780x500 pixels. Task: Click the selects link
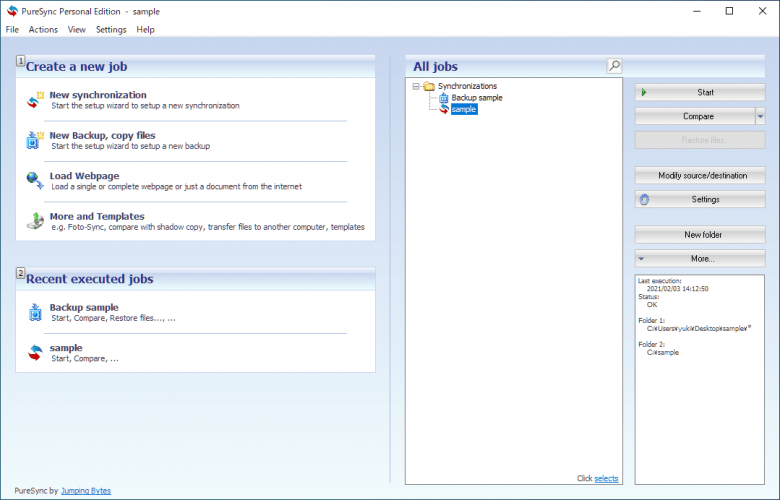tap(606, 478)
